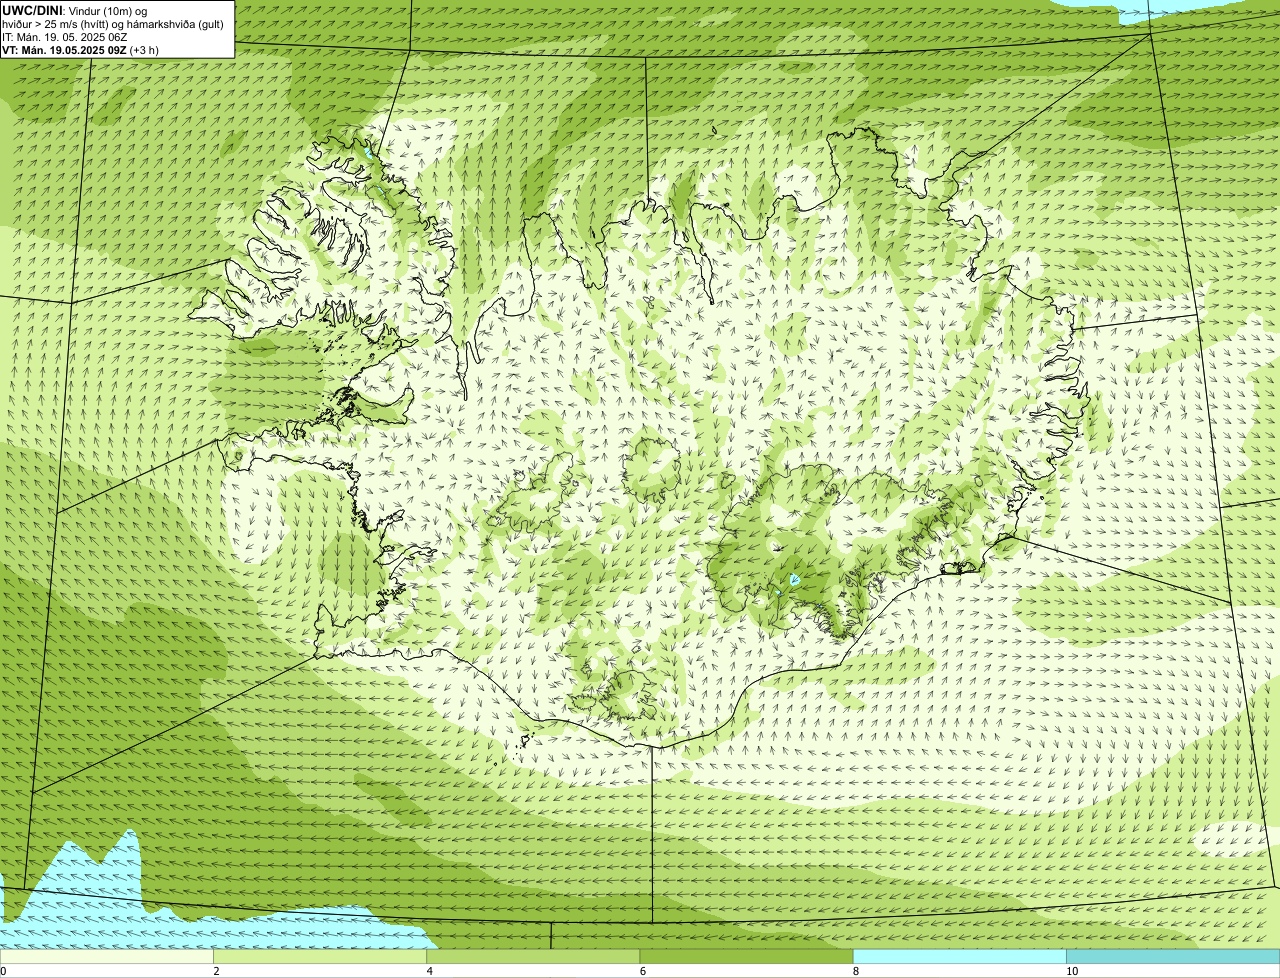Click the scale label '6'

point(642,971)
